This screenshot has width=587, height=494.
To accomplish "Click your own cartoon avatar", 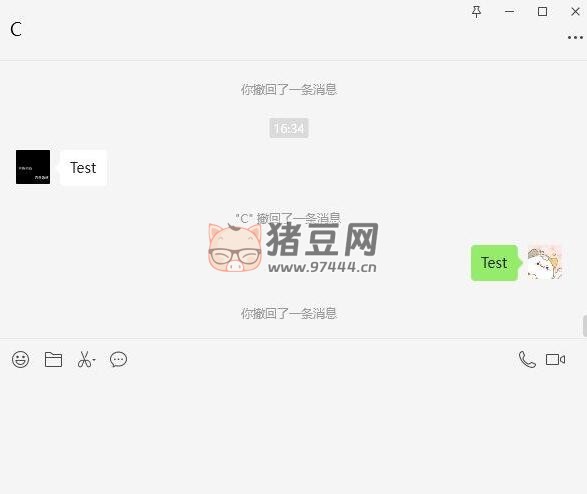I will pos(545,262).
